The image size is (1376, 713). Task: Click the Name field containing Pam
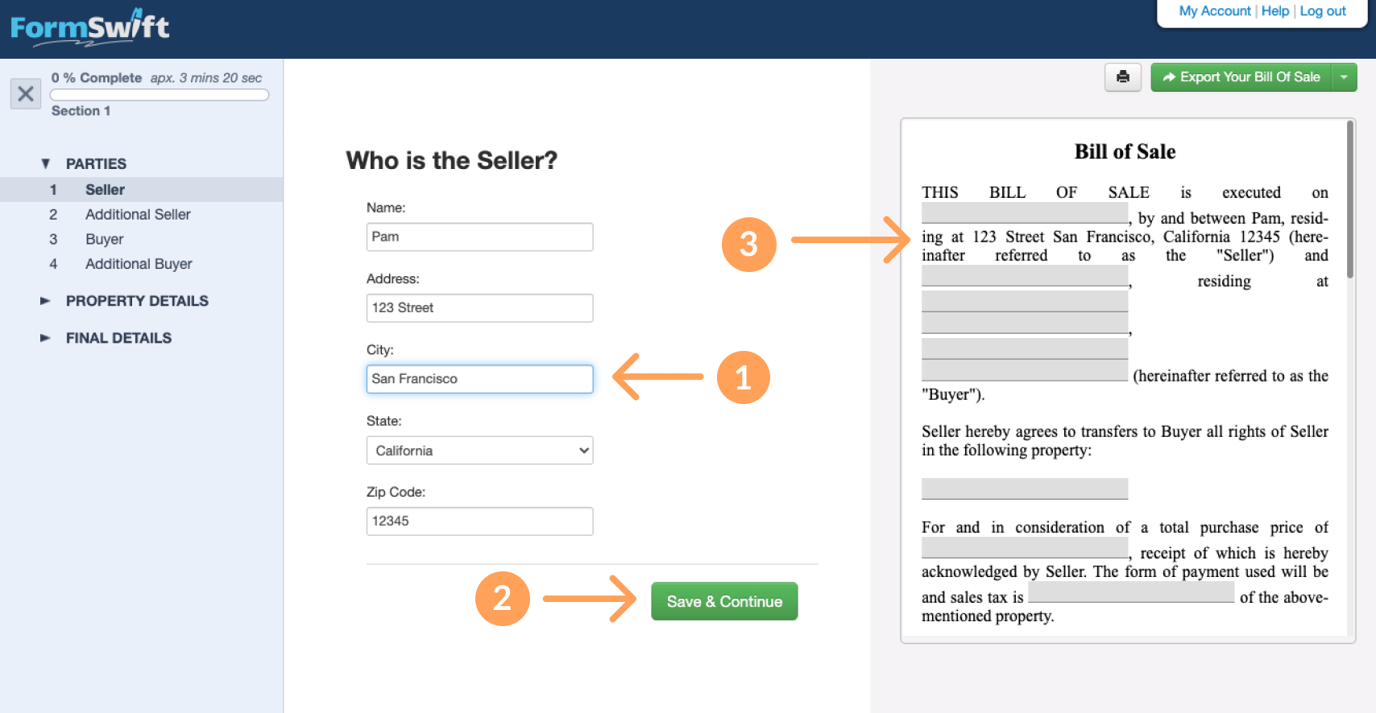[x=480, y=237]
